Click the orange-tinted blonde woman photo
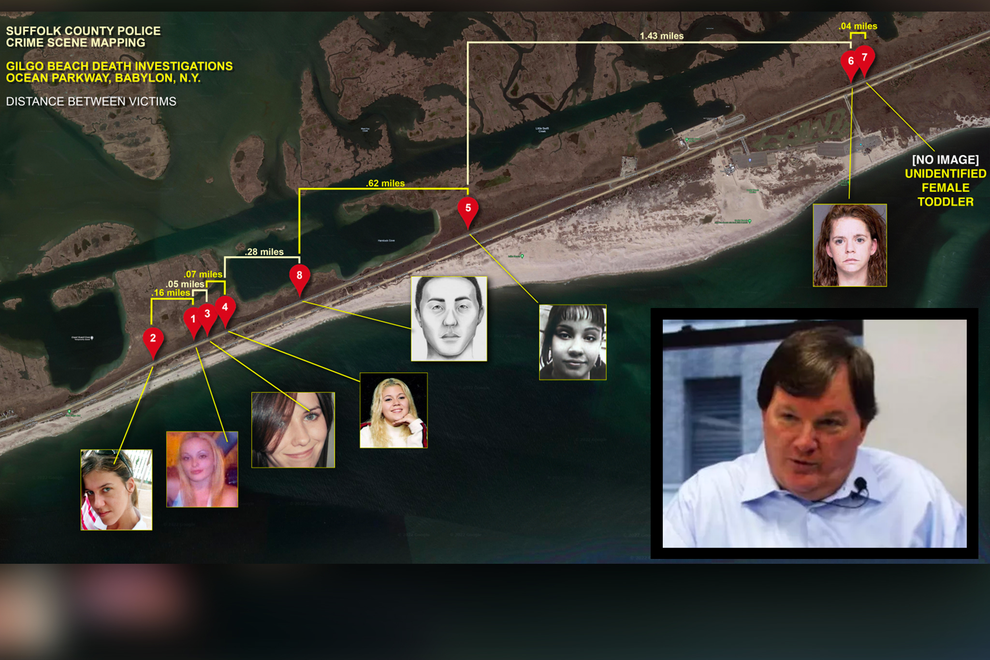 point(202,469)
